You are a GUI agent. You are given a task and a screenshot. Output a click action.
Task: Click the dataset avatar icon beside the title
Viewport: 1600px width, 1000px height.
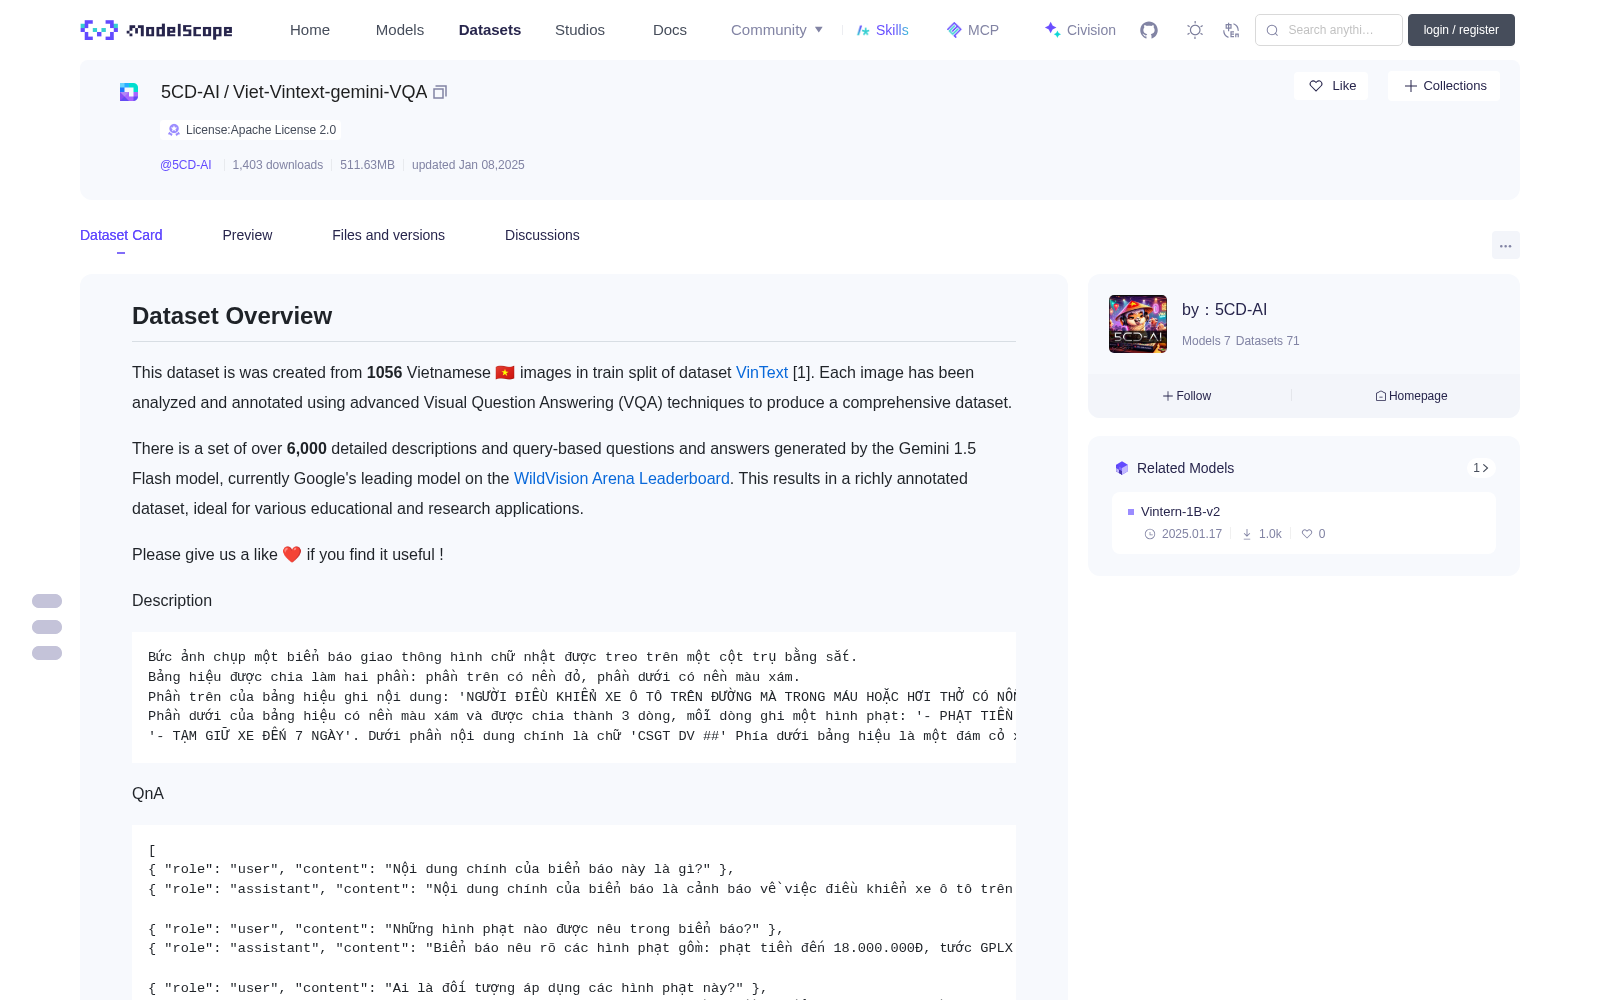pyautogui.click(x=129, y=92)
